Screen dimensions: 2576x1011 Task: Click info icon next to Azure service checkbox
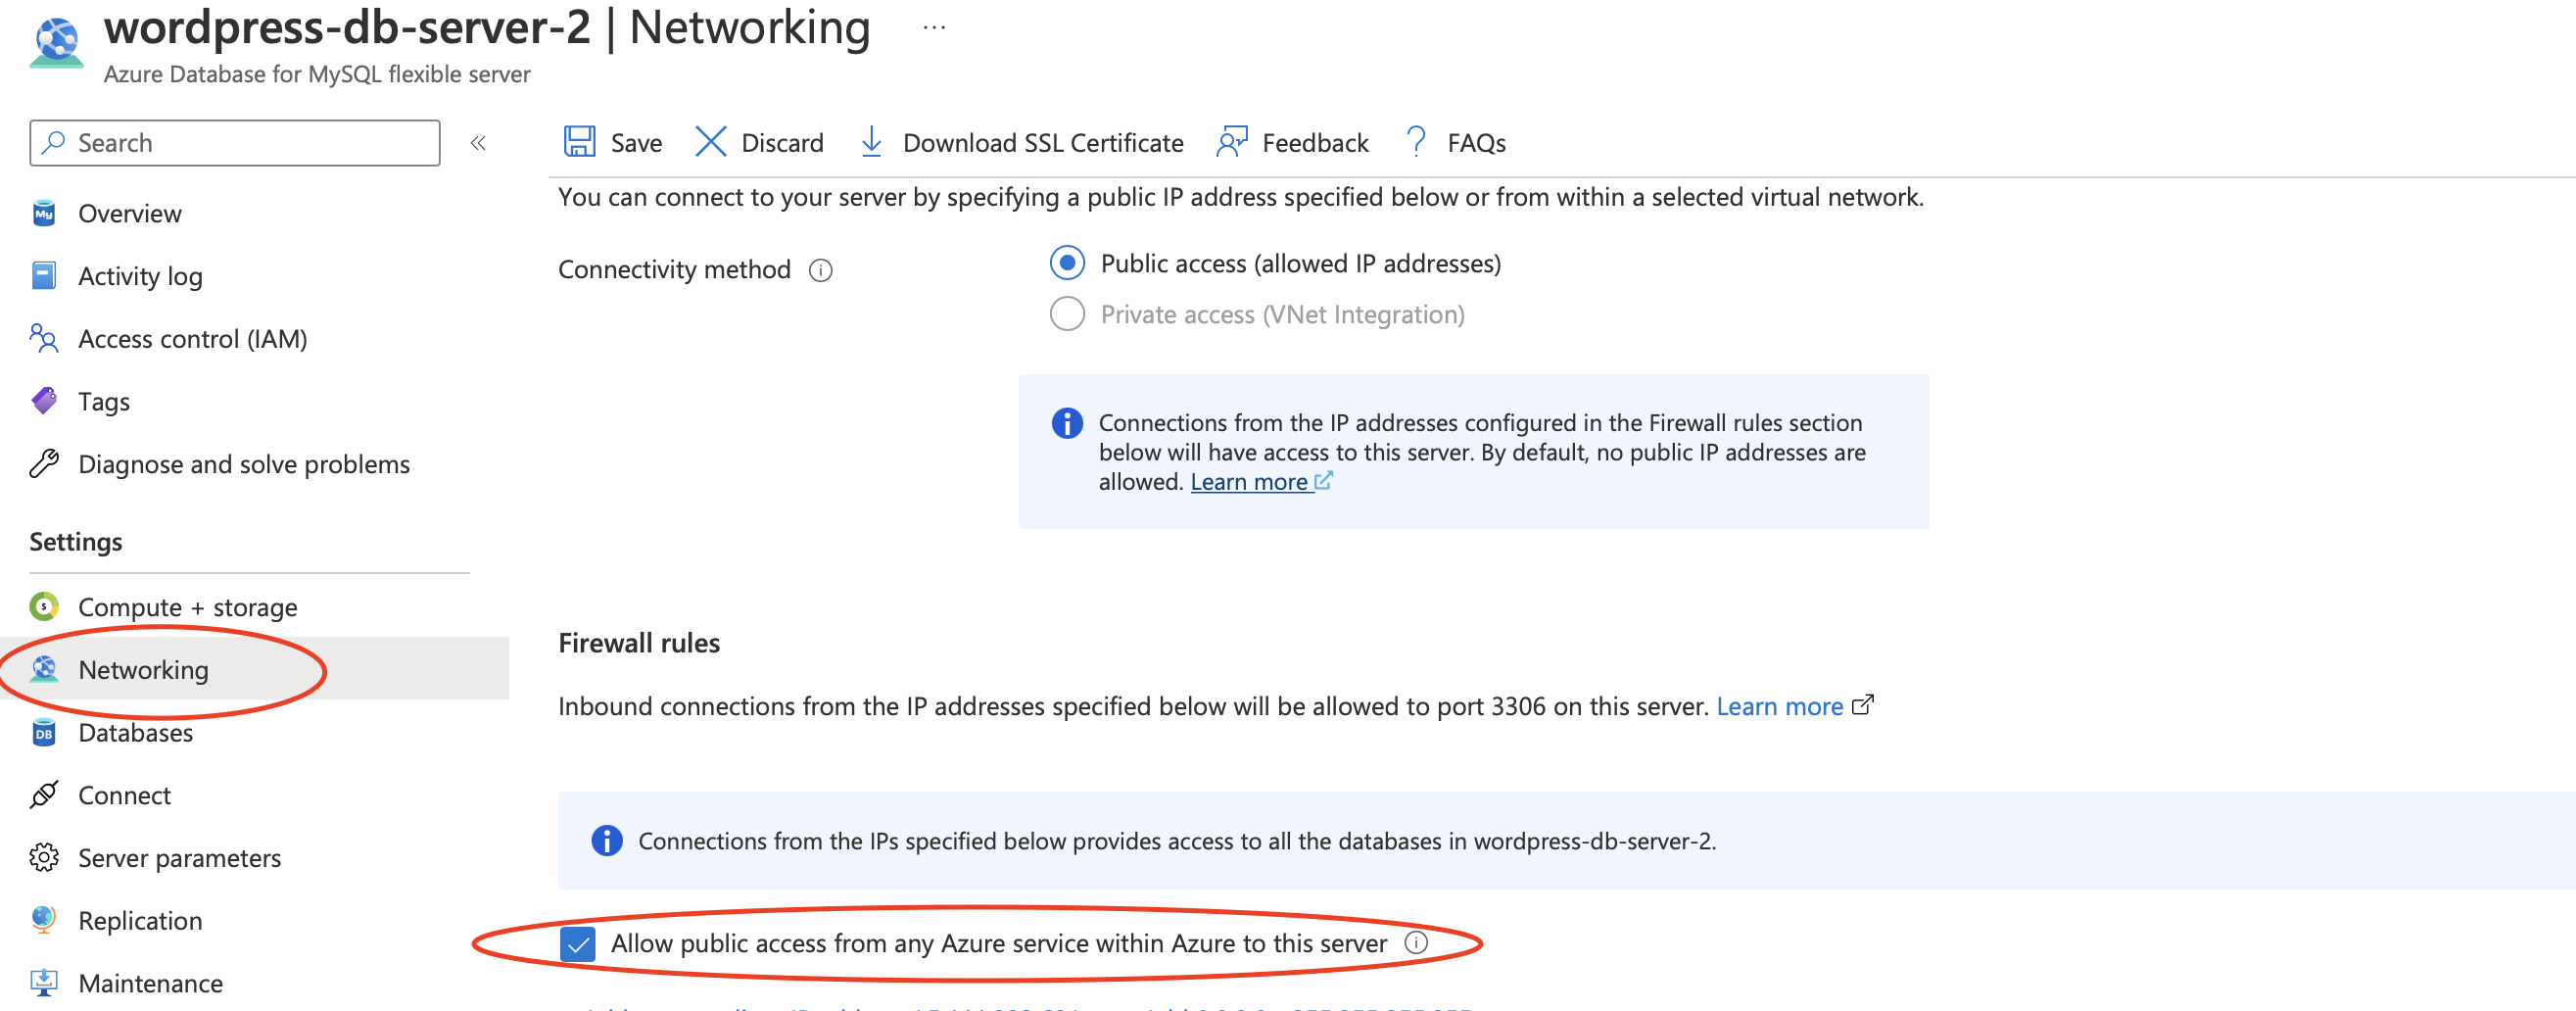tap(1416, 942)
